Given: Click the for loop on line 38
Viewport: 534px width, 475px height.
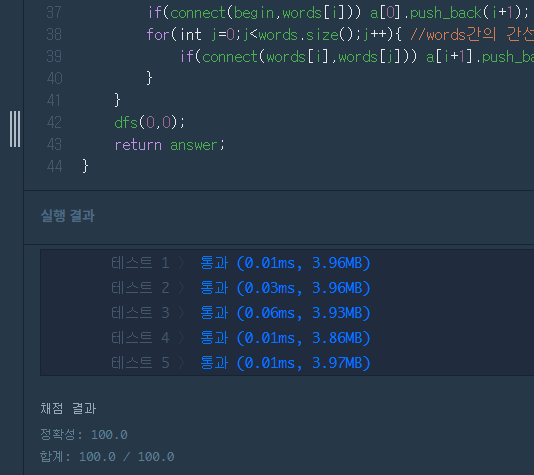Looking at the screenshot, I should click(x=274, y=35).
